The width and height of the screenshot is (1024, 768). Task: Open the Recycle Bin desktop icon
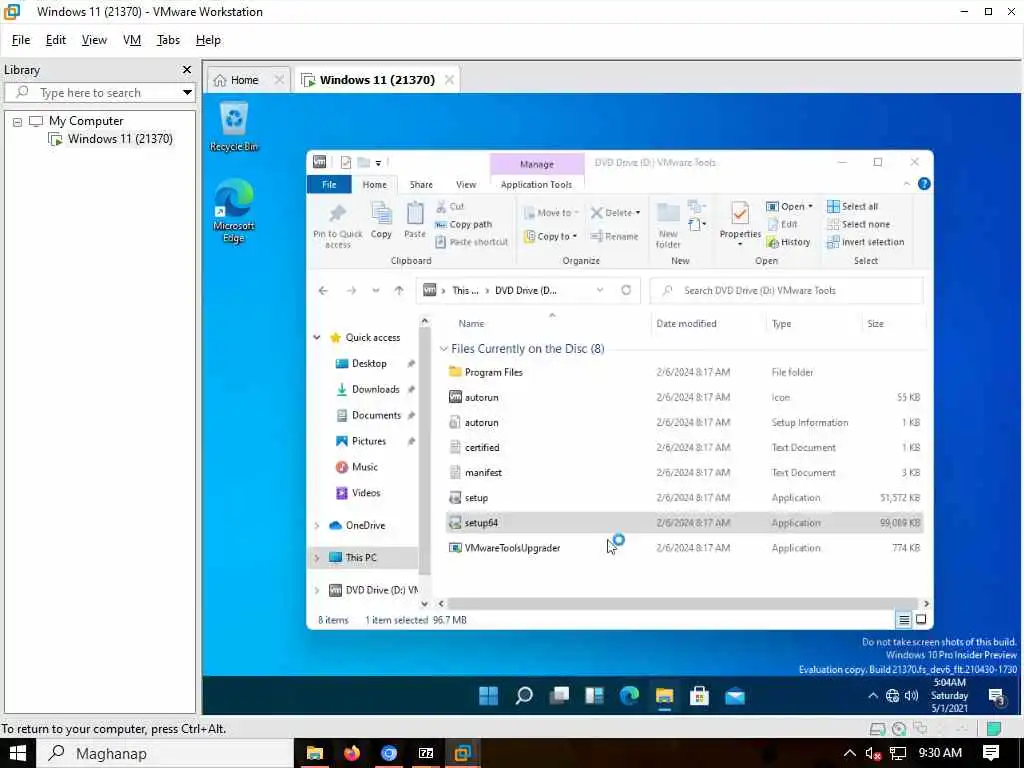pyautogui.click(x=234, y=127)
